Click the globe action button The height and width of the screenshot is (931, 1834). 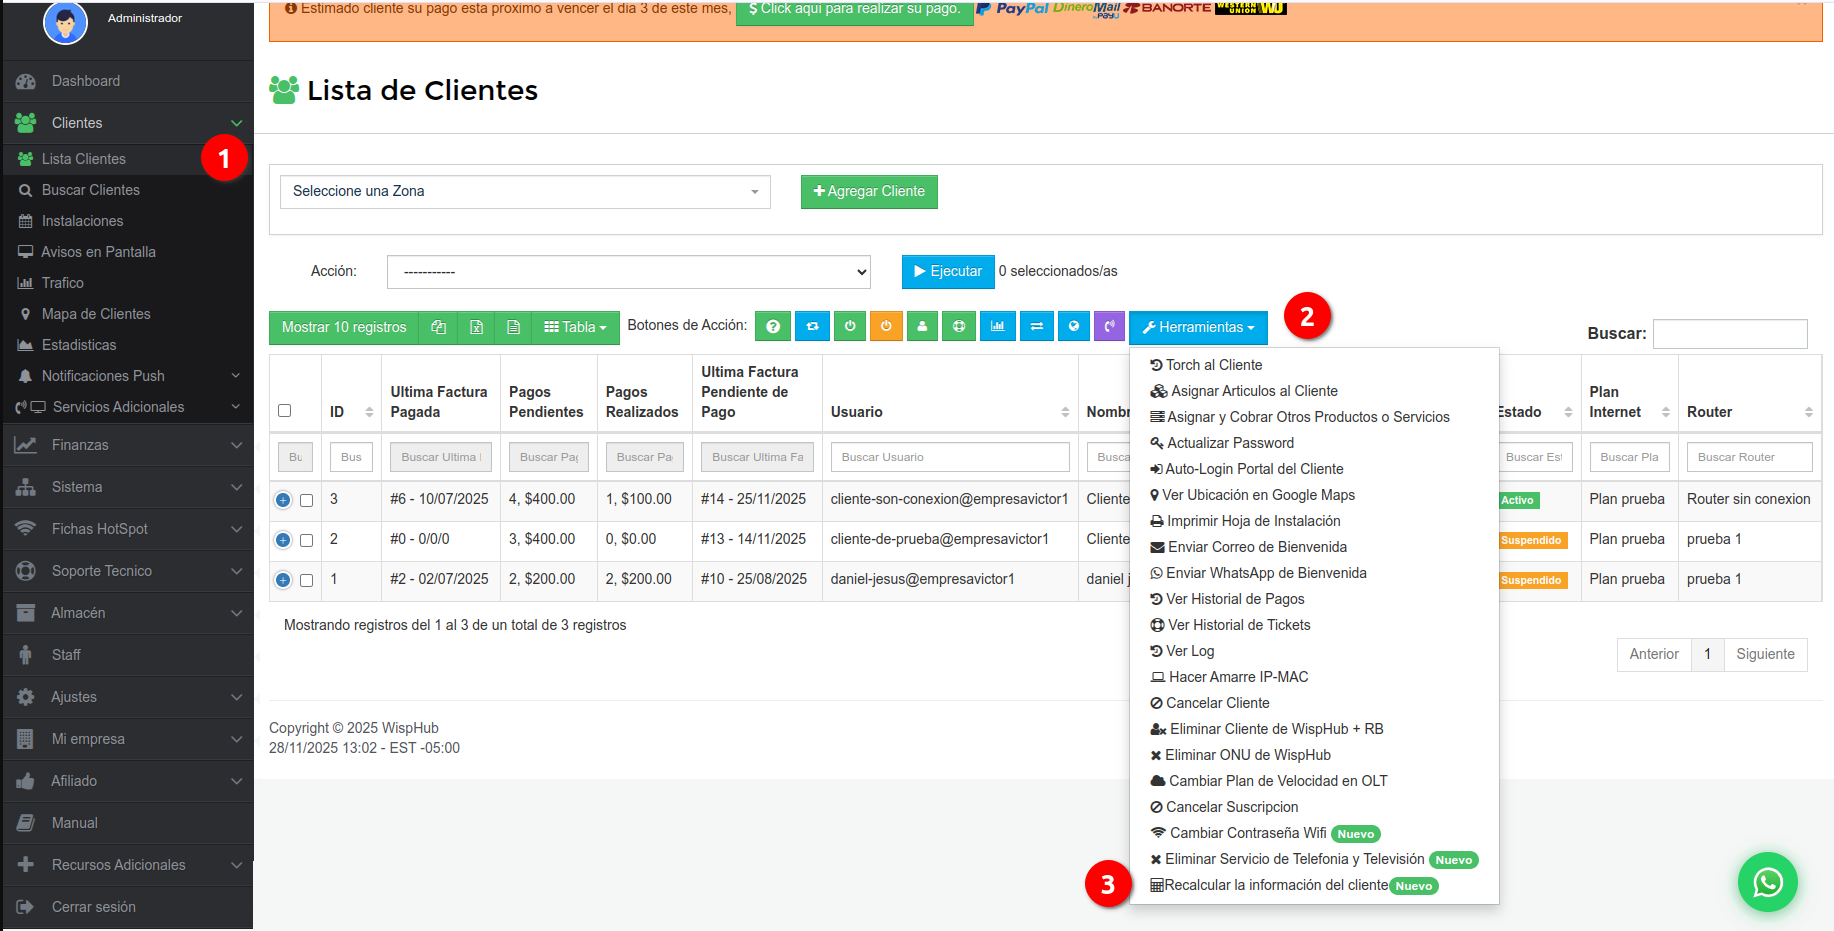(1073, 326)
